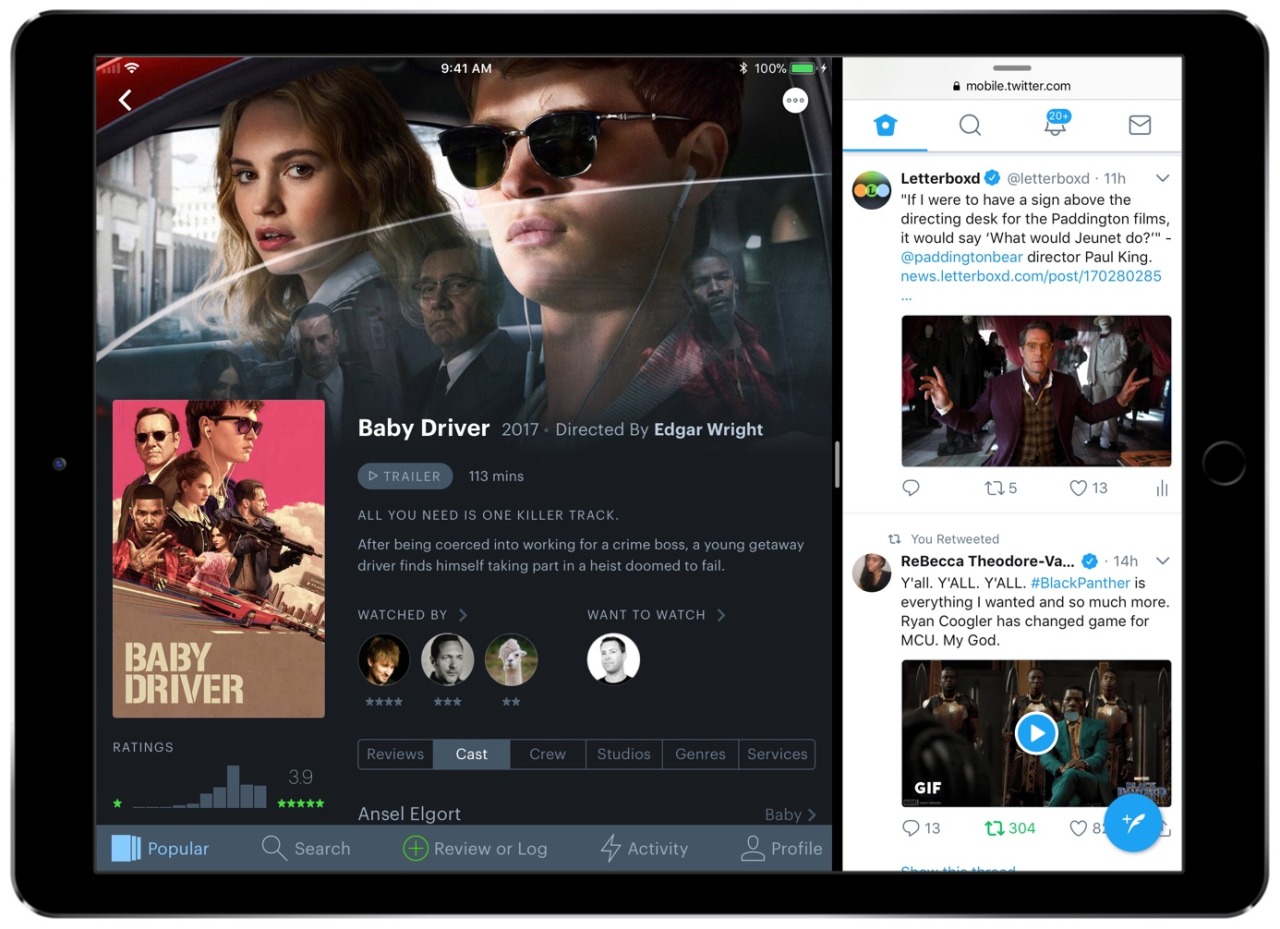
Task: Open ReBecca Theodore-Va... display name
Action: [x=988, y=561]
